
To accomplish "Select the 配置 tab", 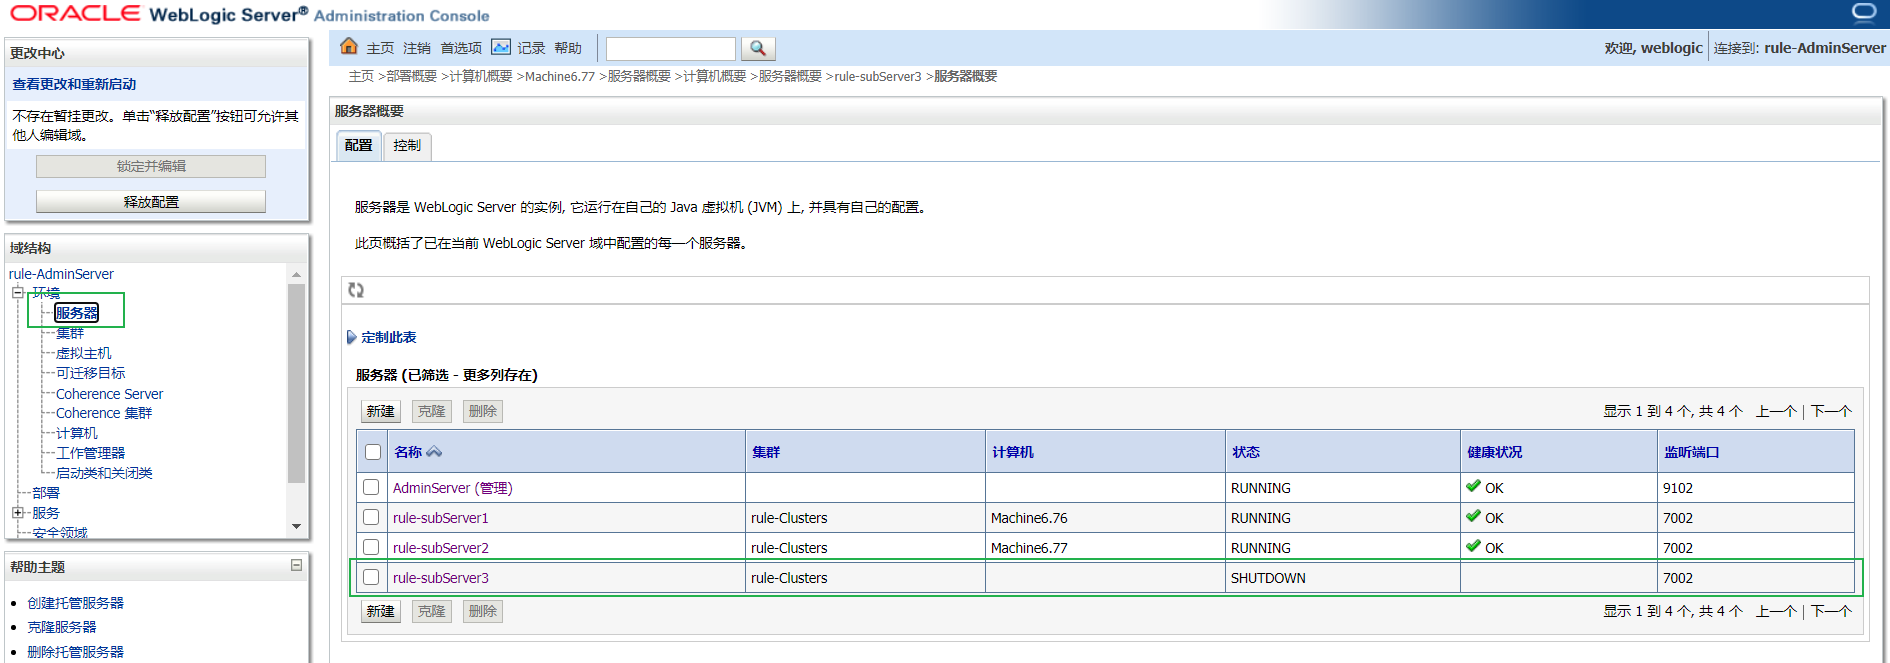I will [x=358, y=146].
